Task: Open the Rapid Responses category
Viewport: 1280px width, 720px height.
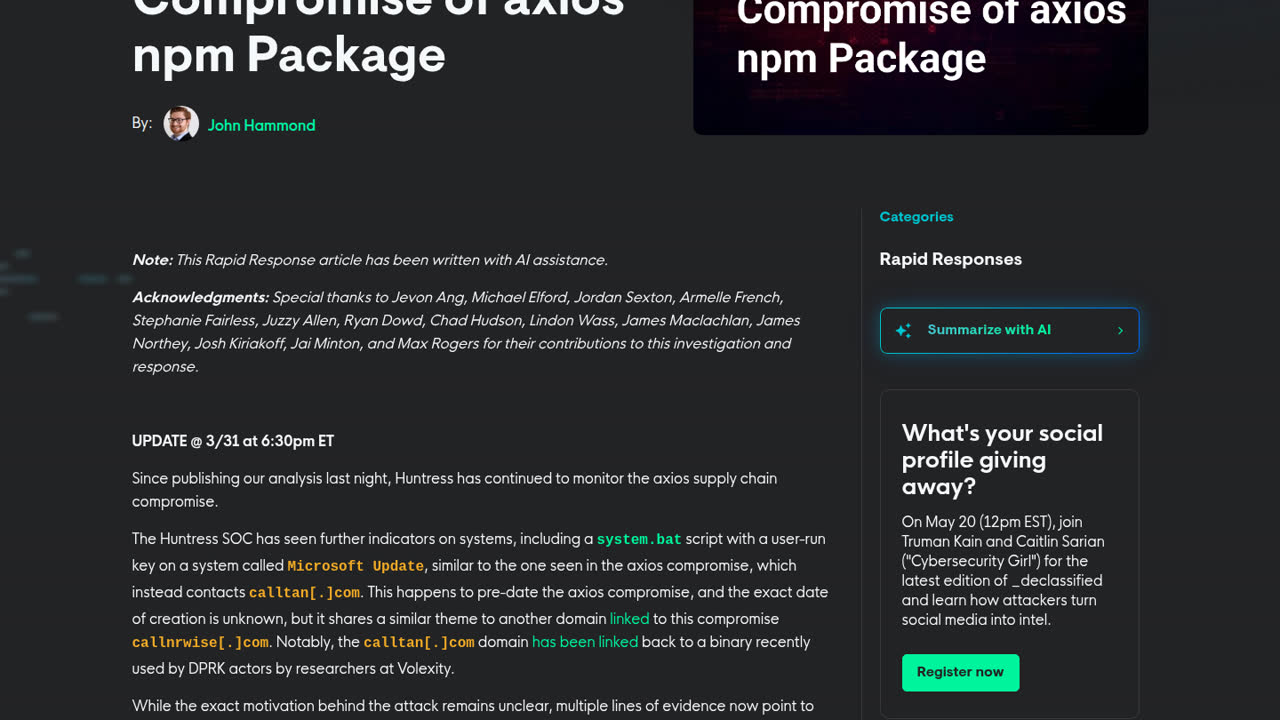Action: 950,259
